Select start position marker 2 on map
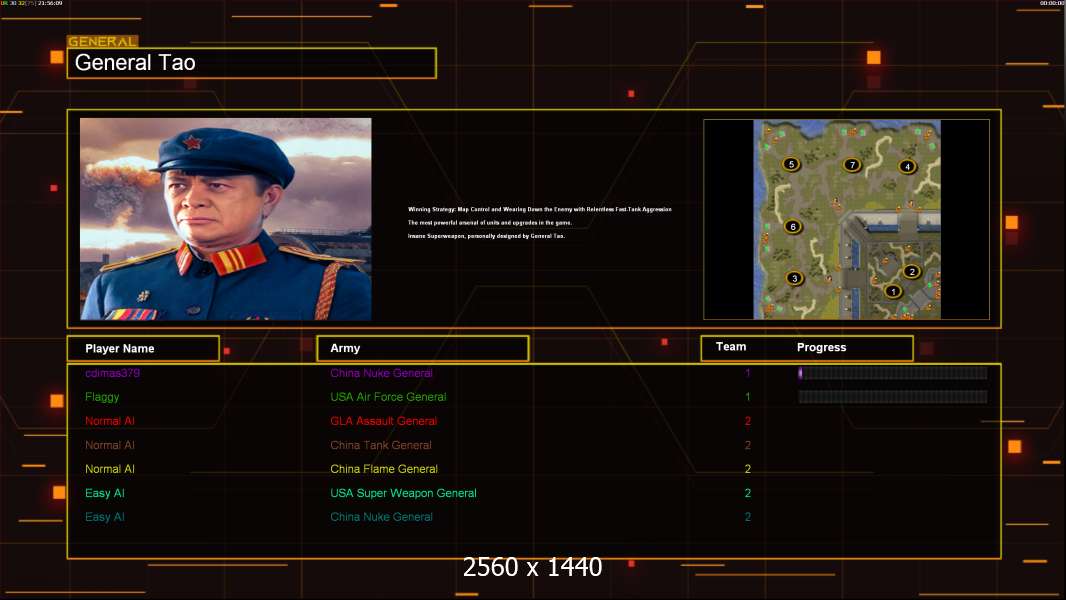The image size is (1066, 600). [x=911, y=271]
